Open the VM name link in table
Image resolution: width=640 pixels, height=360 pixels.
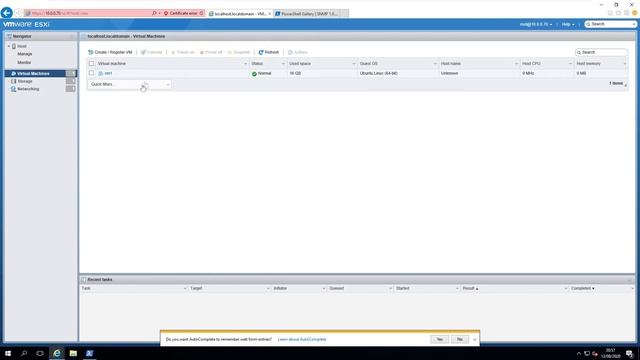point(108,73)
